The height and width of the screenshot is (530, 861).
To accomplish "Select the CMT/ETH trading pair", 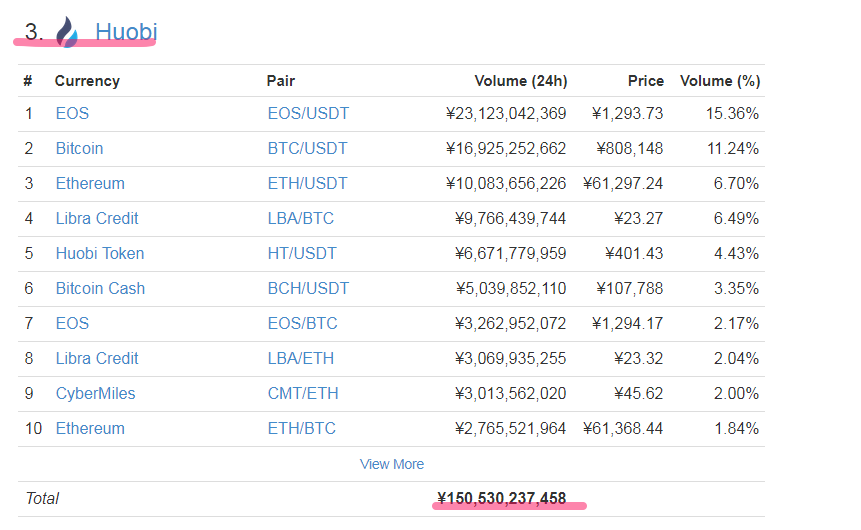I will 303,394.
